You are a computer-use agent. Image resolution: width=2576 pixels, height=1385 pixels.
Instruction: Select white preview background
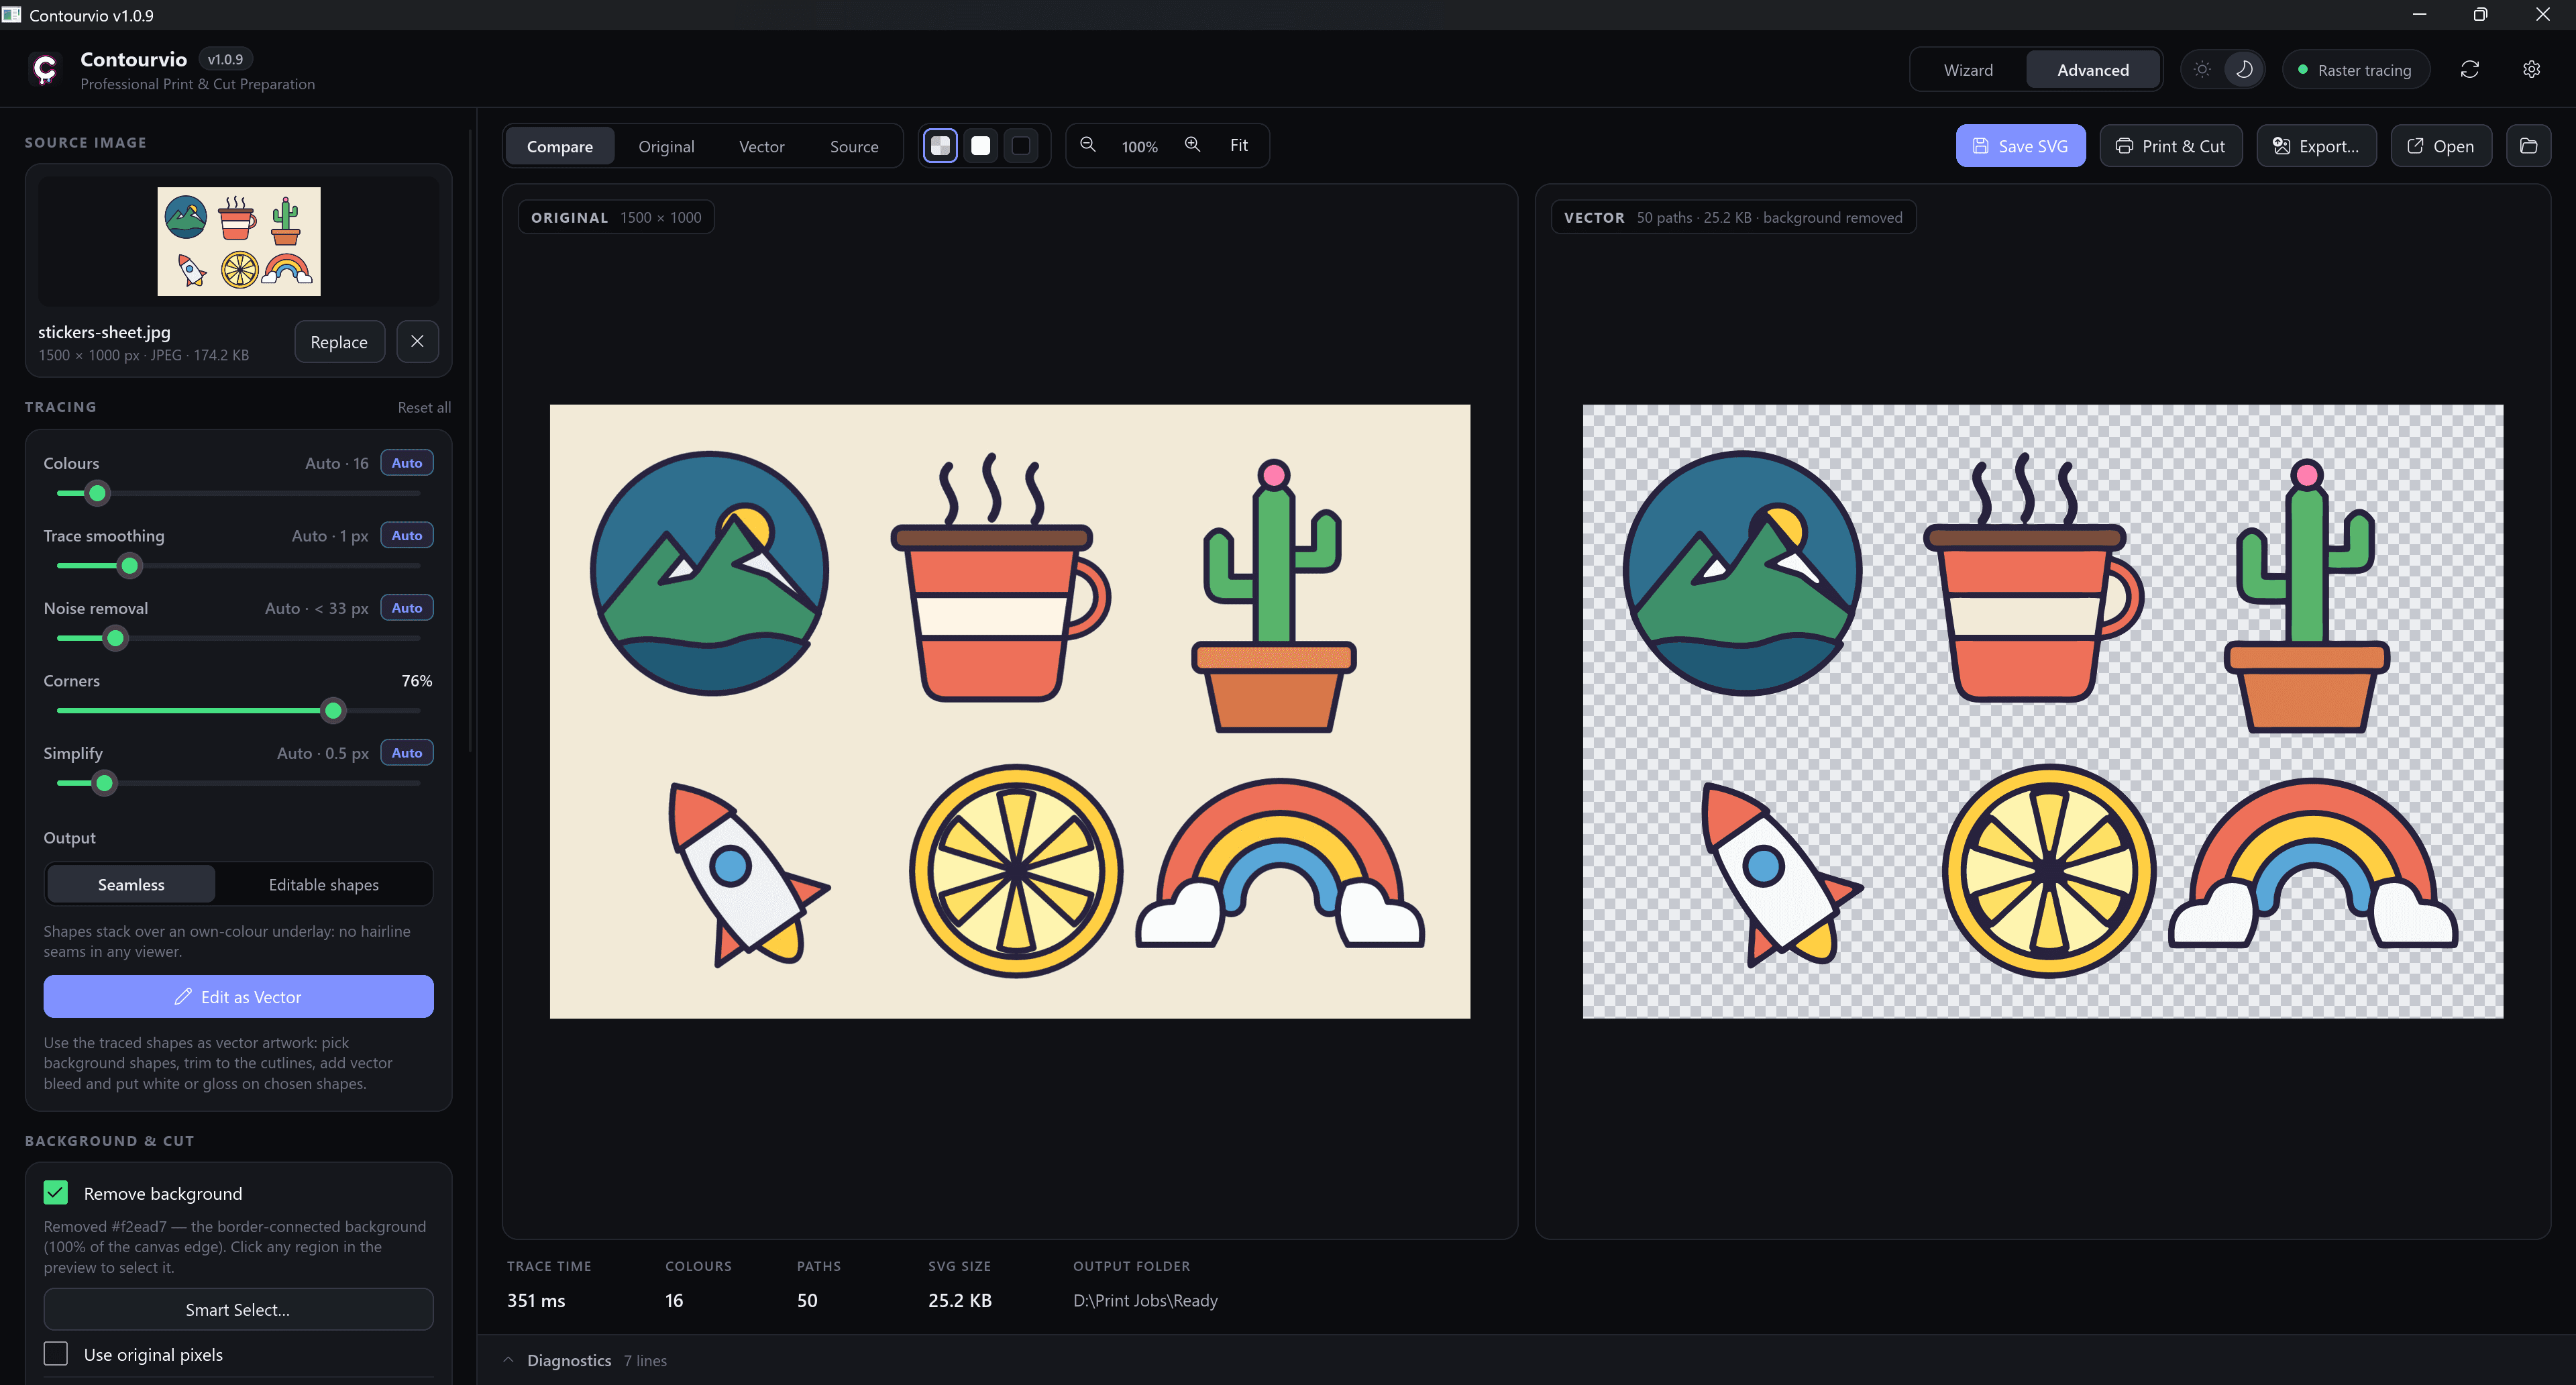point(981,146)
